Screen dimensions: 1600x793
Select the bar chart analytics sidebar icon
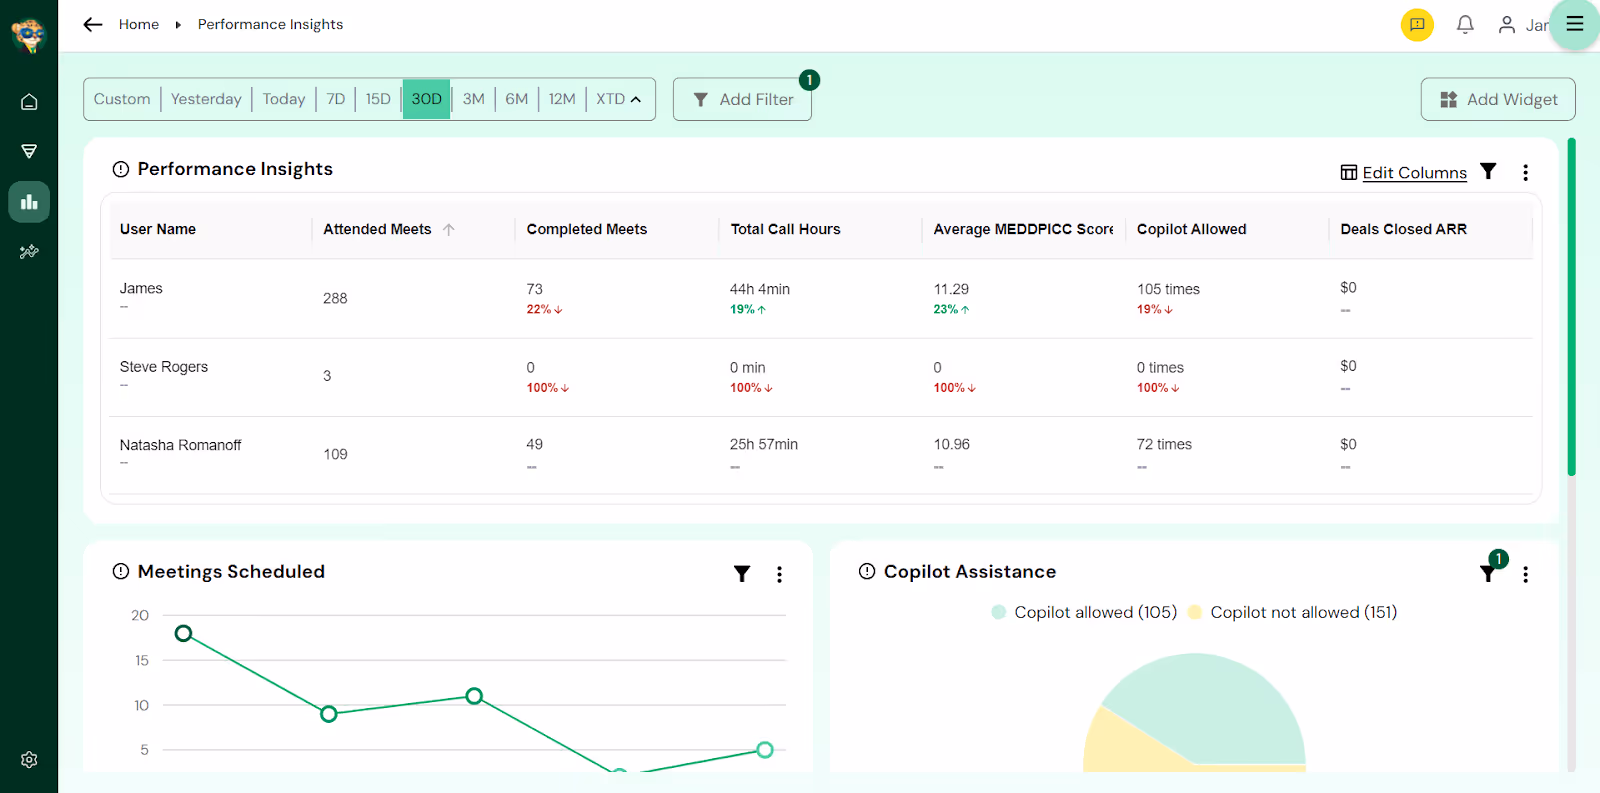click(x=29, y=202)
